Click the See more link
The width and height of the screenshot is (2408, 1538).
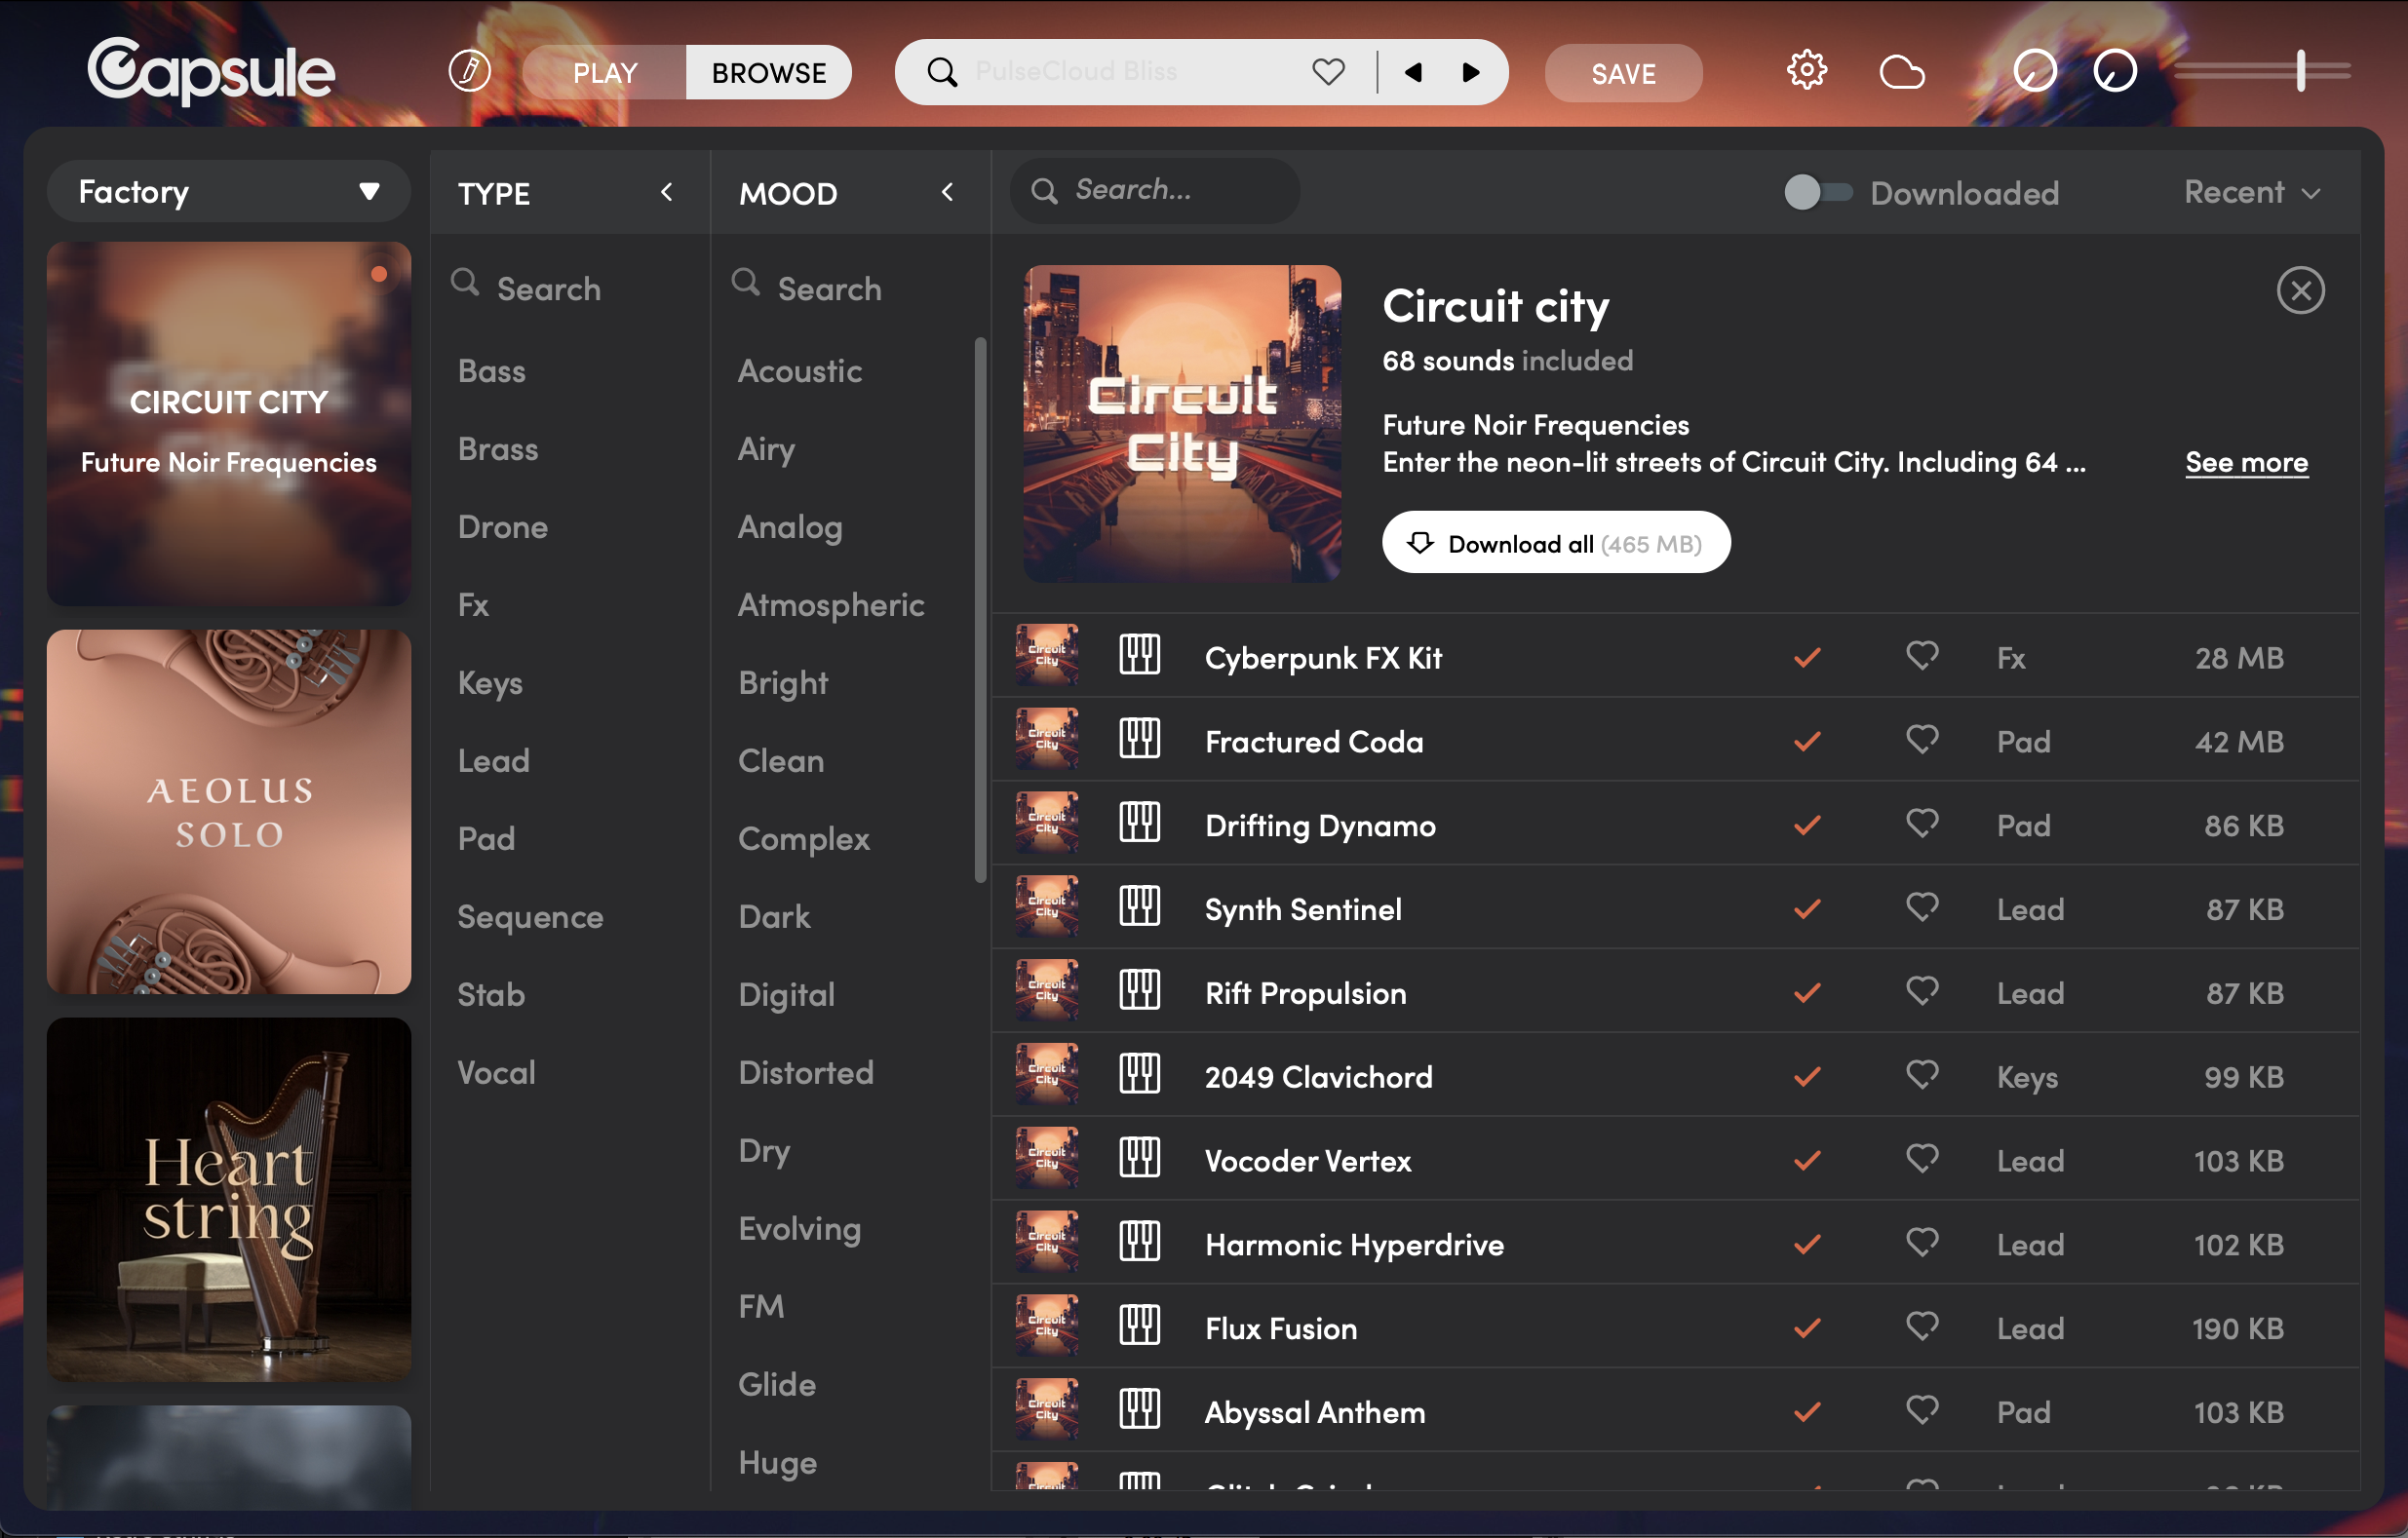[2246, 462]
